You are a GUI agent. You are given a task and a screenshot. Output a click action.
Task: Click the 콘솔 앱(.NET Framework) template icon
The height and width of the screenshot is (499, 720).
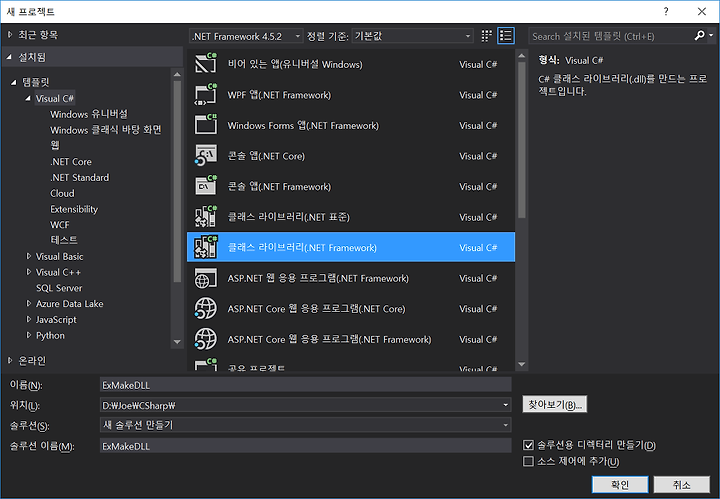click(x=206, y=185)
